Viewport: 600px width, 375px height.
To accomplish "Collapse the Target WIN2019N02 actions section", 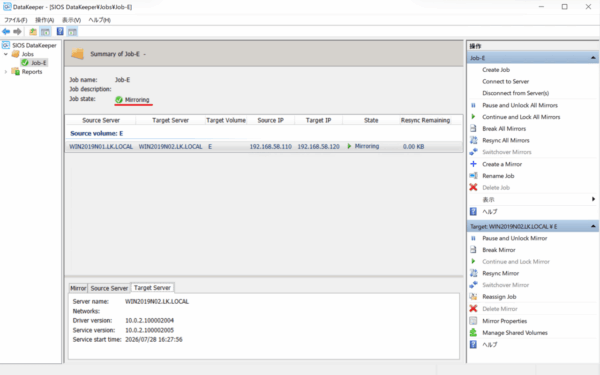I will pos(593,227).
